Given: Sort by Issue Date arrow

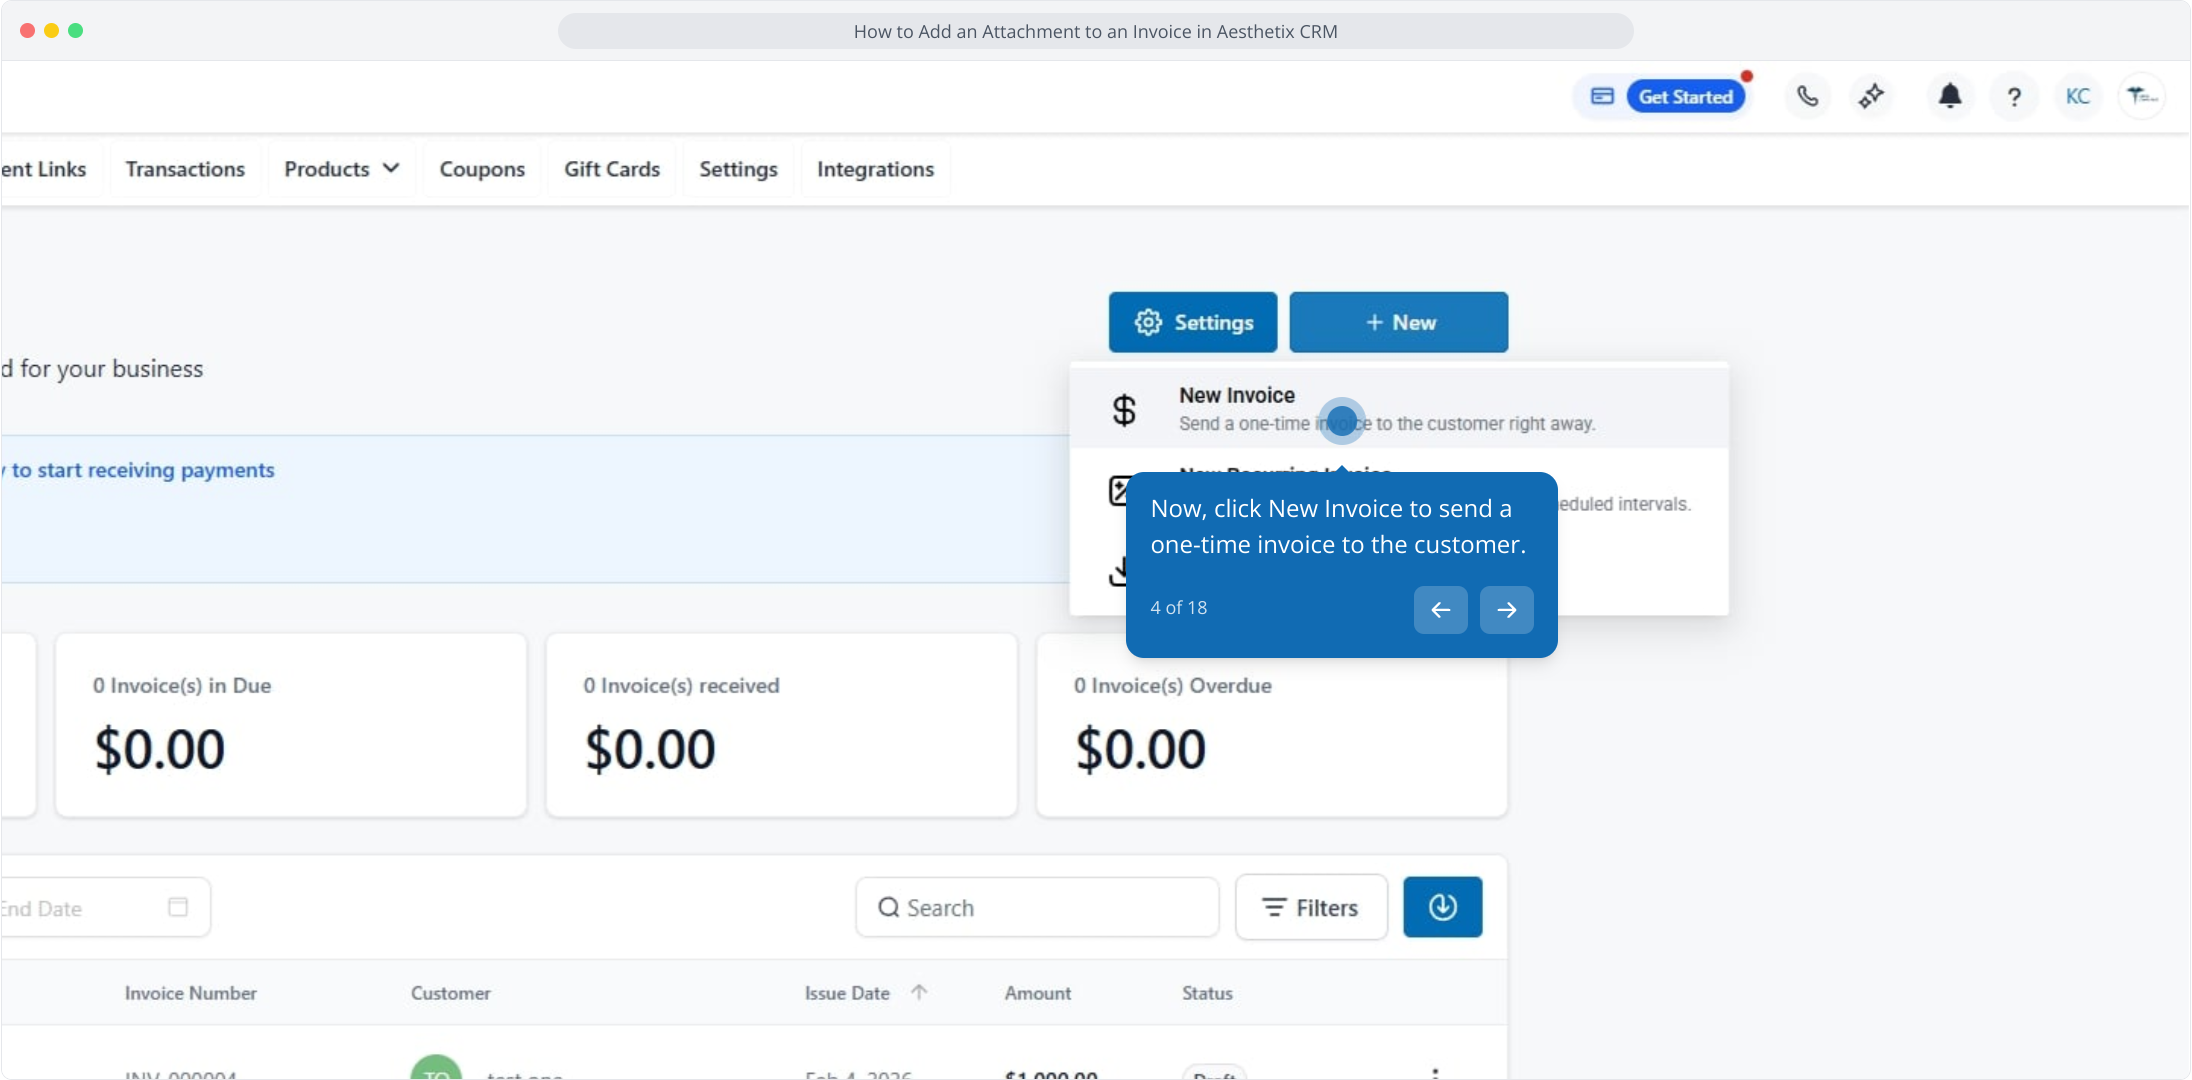Looking at the screenshot, I should (919, 992).
